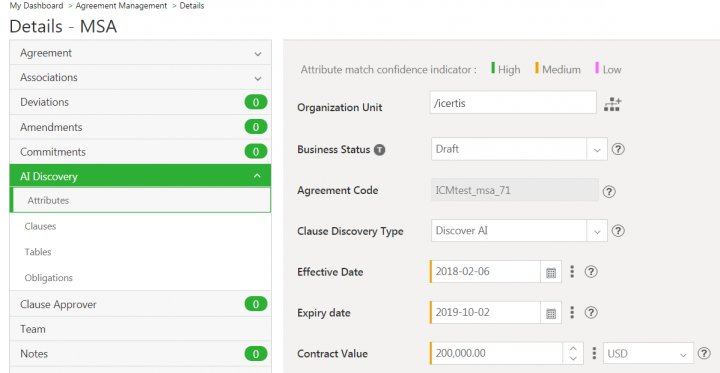Click the Business Status tracking T icon
The width and height of the screenshot is (720, 373).
pyautogui.click(x=379, y=150)
